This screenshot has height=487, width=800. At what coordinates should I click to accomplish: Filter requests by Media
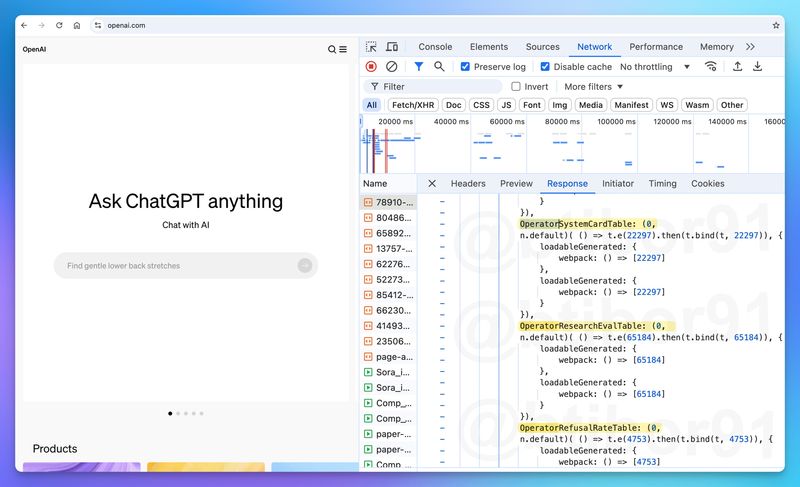tap(590, 105)
